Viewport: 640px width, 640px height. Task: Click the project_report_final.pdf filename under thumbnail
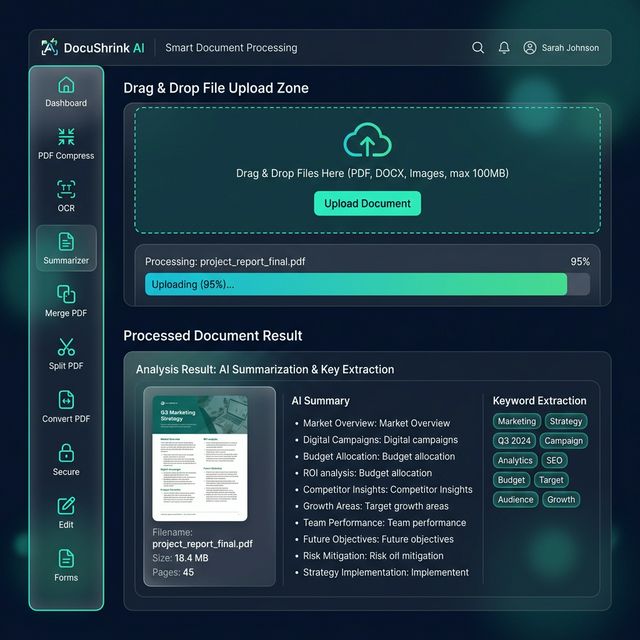coord(202,544)
